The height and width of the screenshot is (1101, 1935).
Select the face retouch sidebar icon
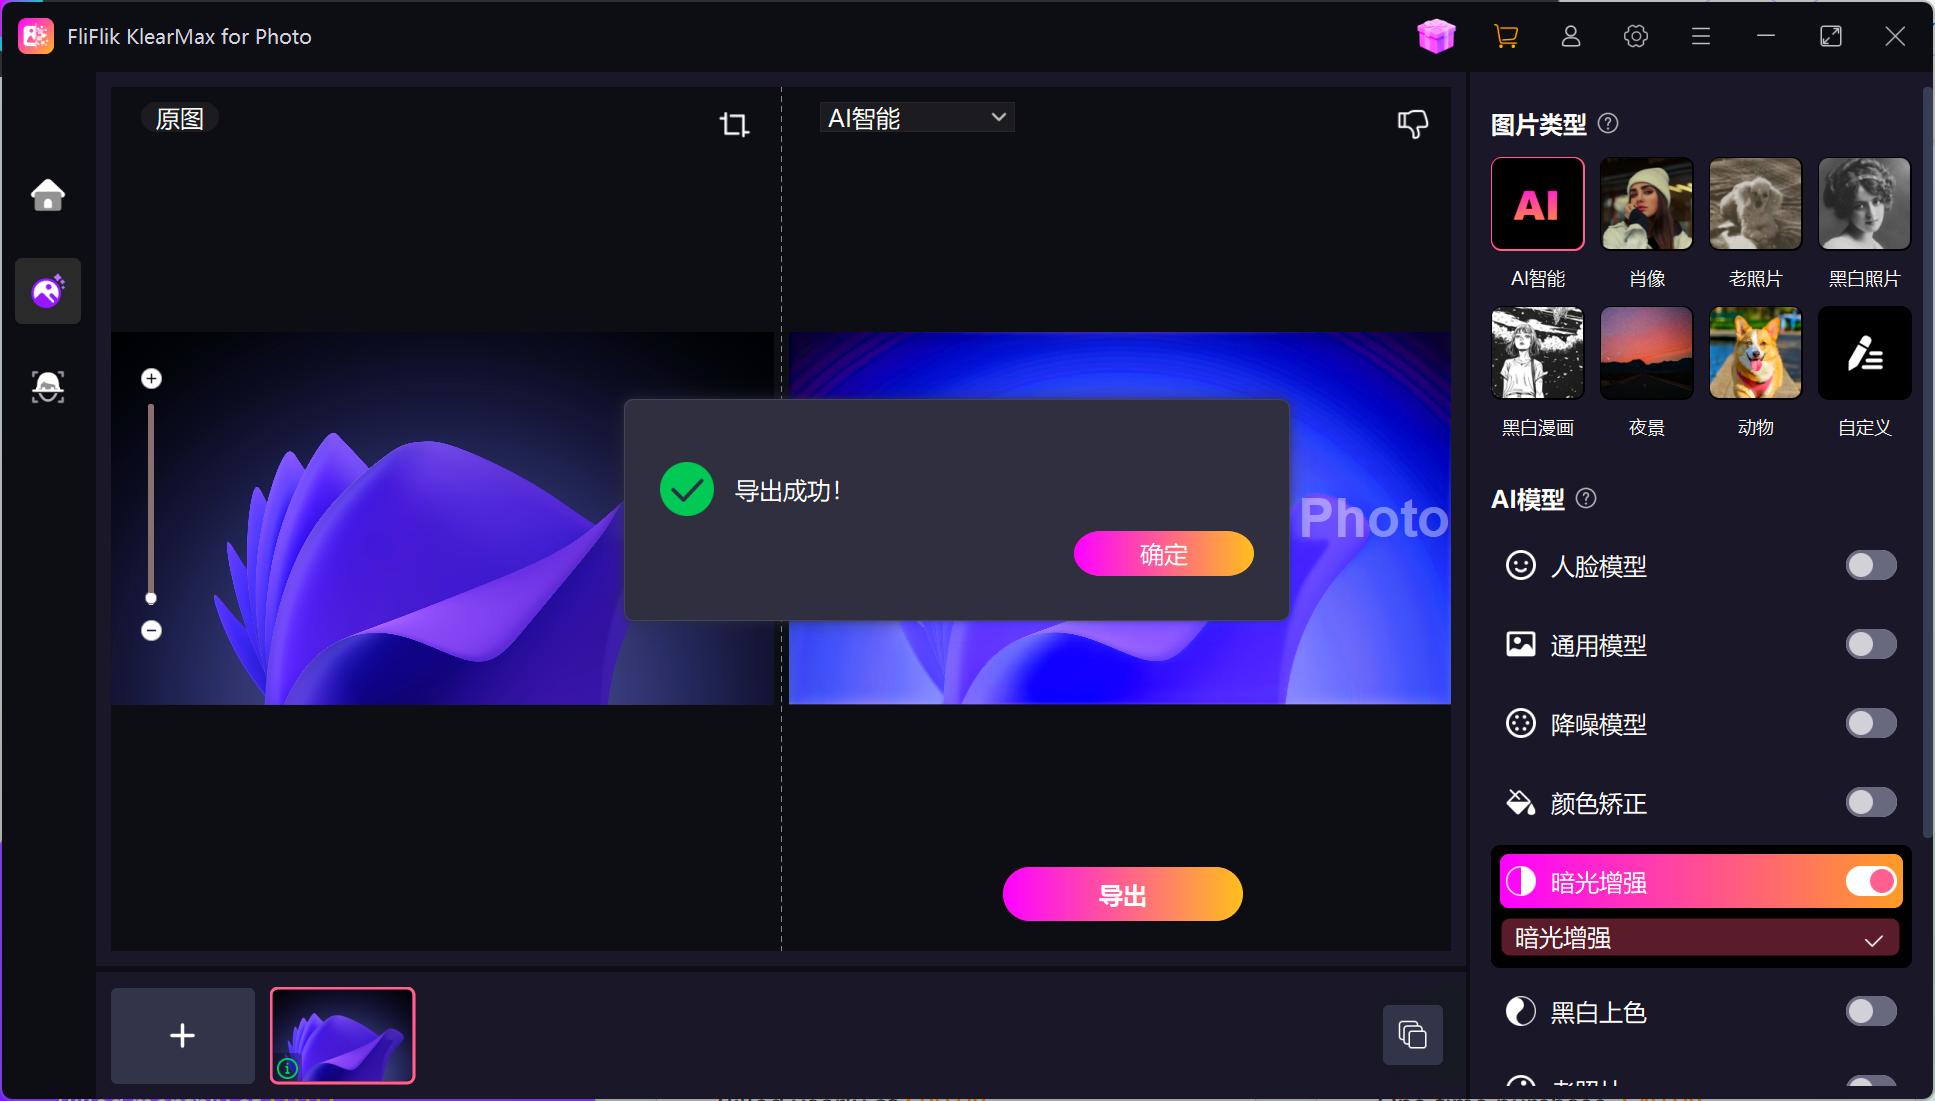coord(47,387)
